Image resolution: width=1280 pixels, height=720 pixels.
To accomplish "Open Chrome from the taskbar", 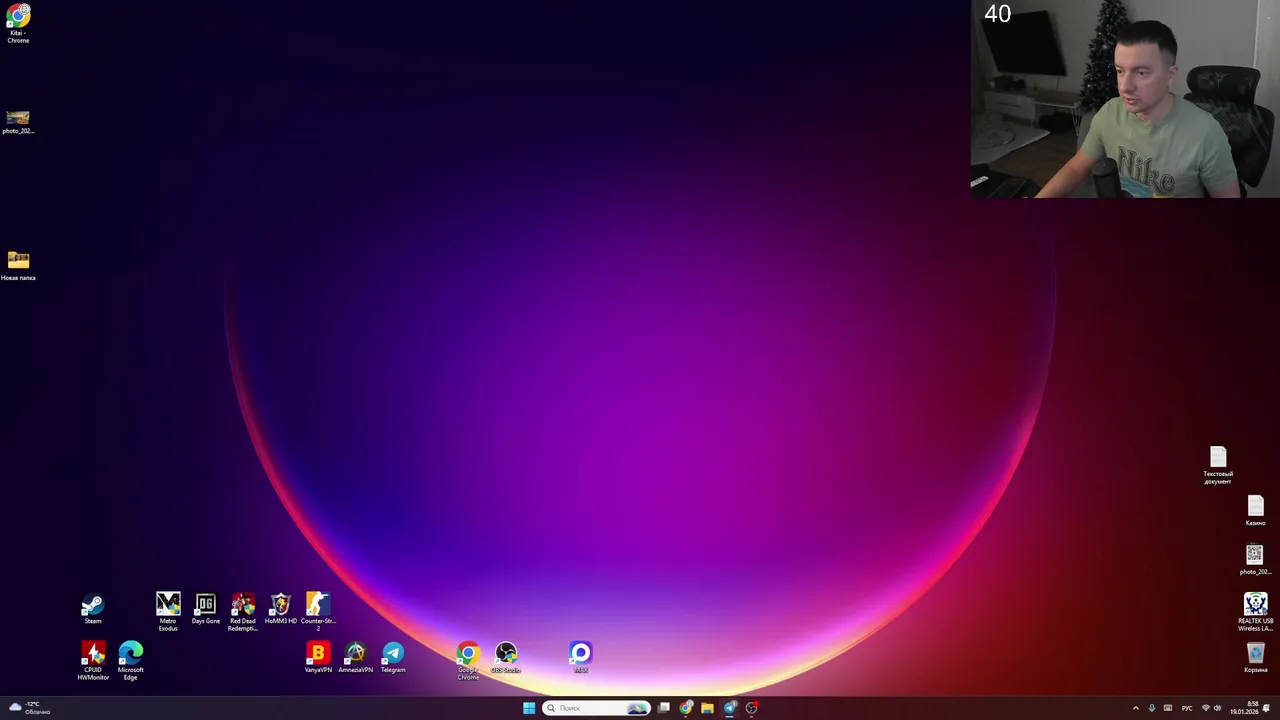I will coord(686,708).
